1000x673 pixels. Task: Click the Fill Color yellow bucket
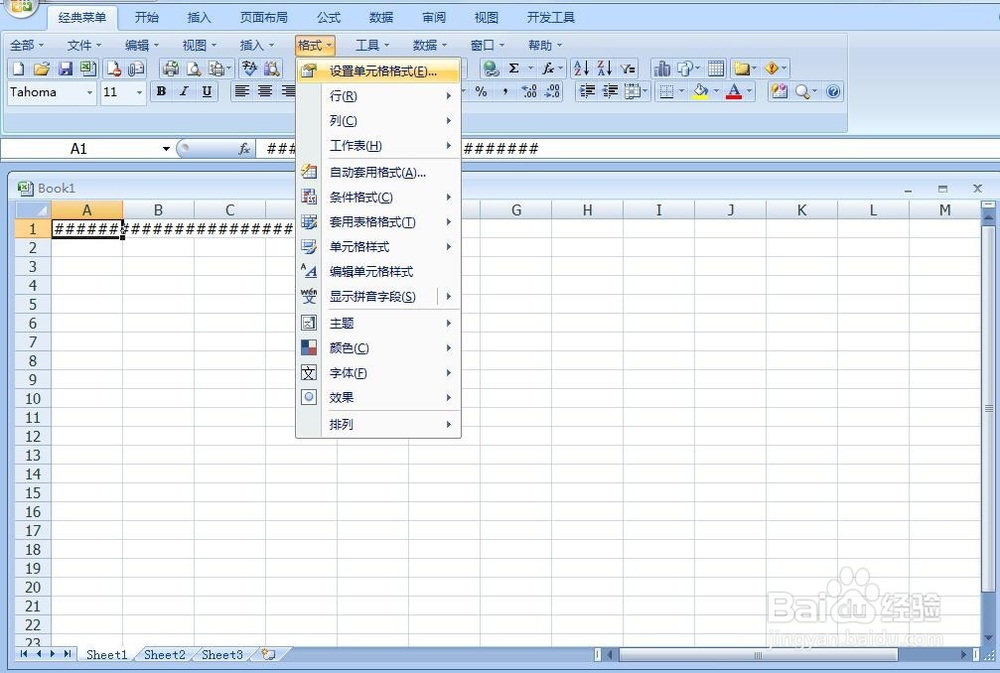(701, 92)
